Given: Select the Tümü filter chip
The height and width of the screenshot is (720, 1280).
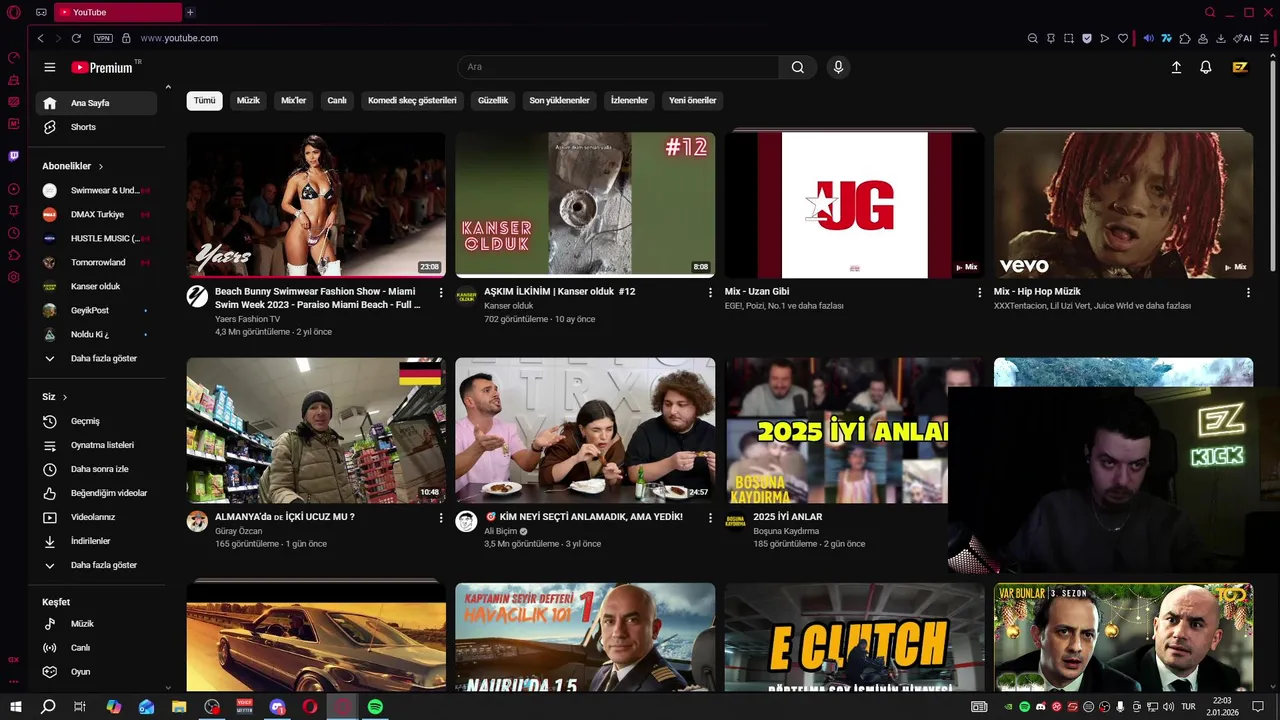Looking at the screenshot, I should (204, 100).
